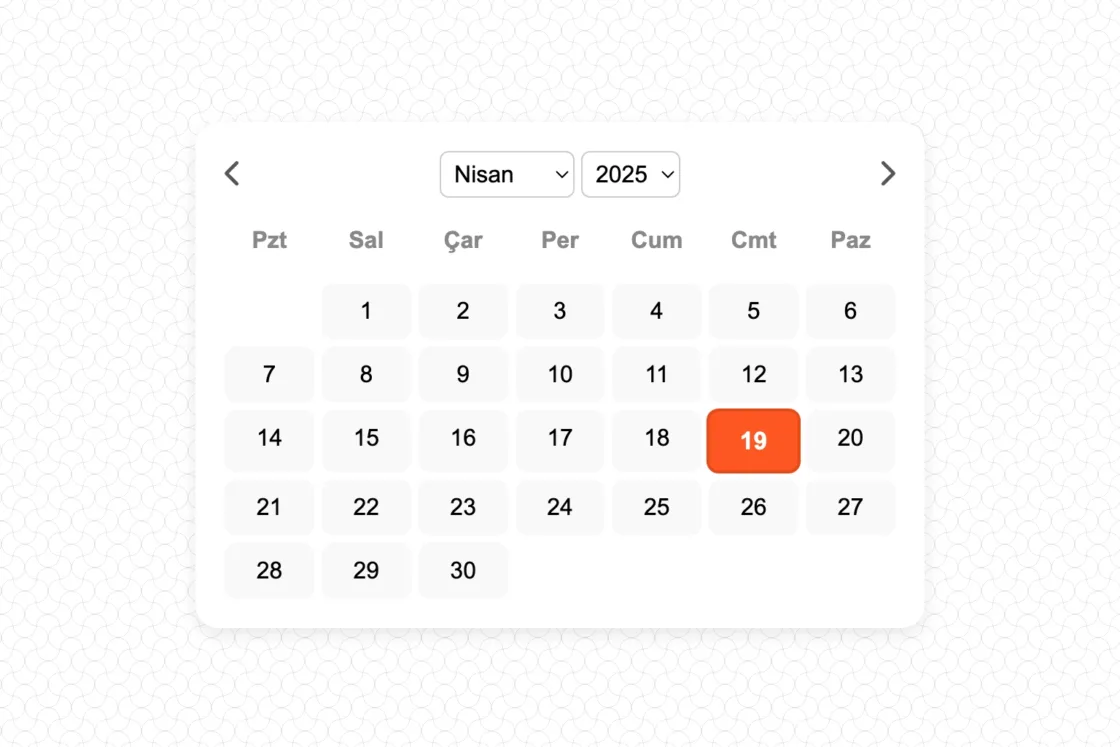This screenshot has width=1120, height=747.
Task: Pick the 22nd in the calendar
Action: tap(366, 507)
